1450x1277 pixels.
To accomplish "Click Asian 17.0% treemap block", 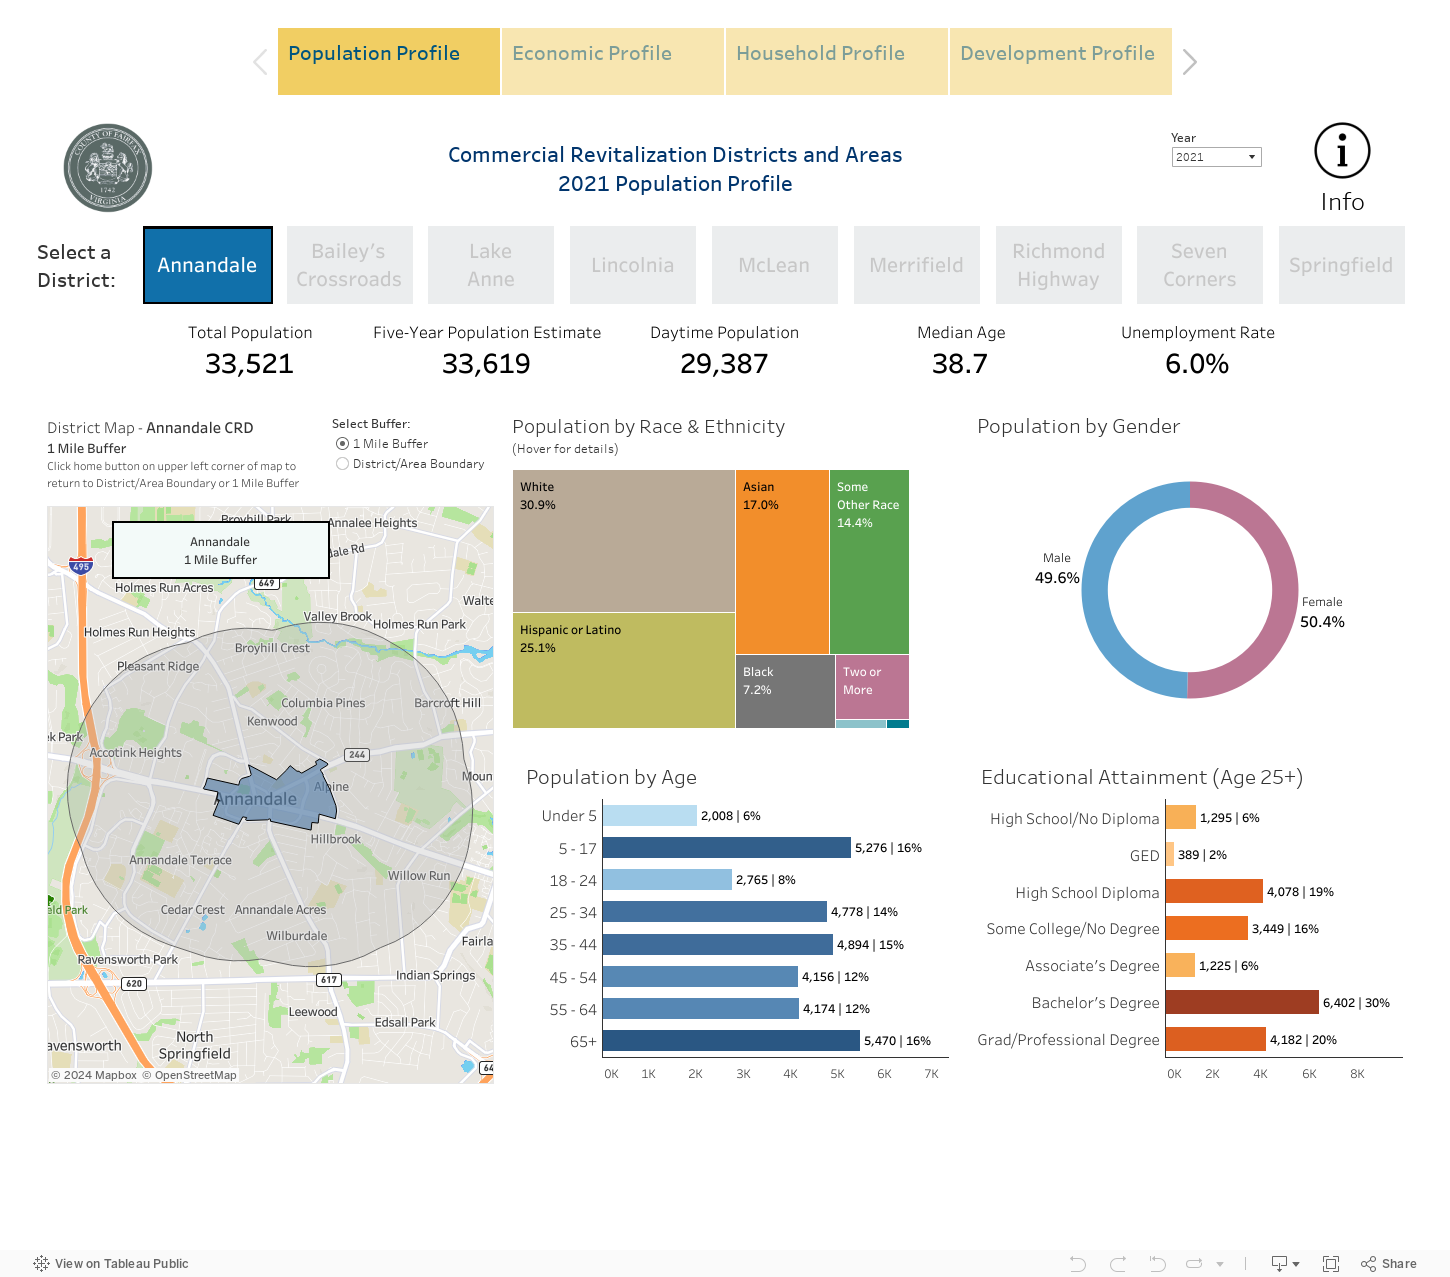I will click(782, 562).
